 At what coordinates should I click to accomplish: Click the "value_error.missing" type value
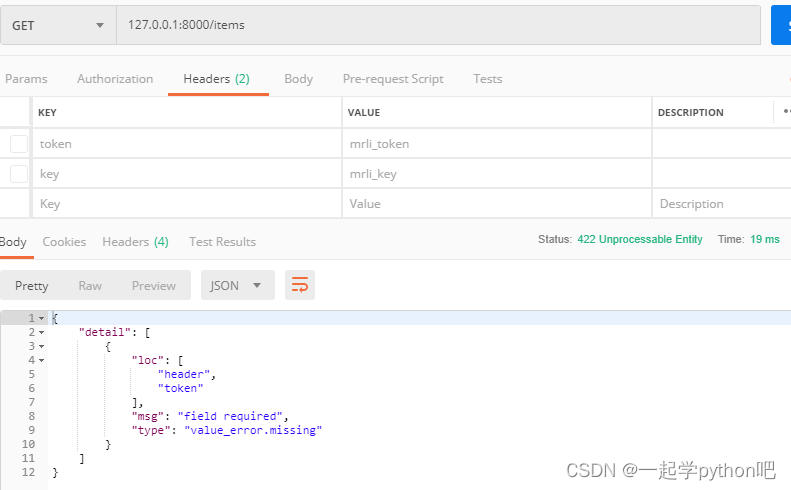pos(253,430)
